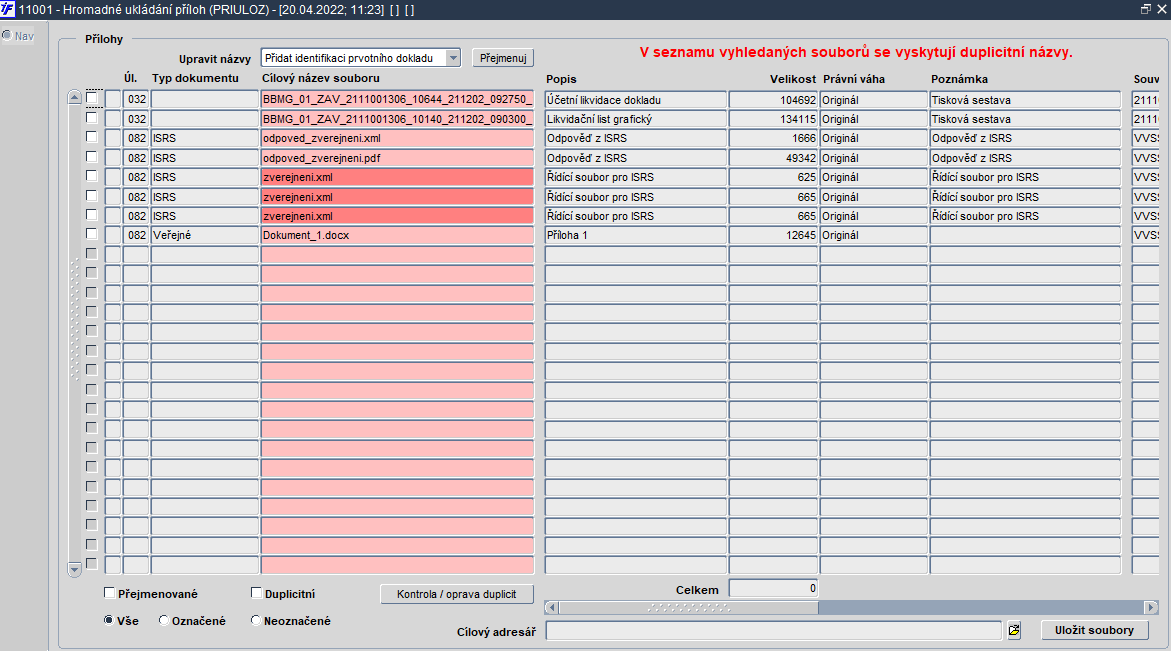Select the odpoved_zverejneni.pdf filename field
This screenshot has height=651, width=1171.
click(397, 158)
